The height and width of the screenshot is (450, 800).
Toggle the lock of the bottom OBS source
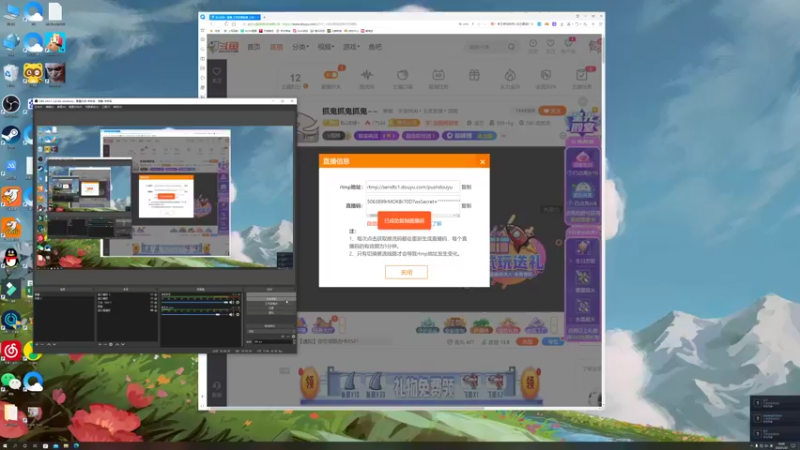click(156, 310)
